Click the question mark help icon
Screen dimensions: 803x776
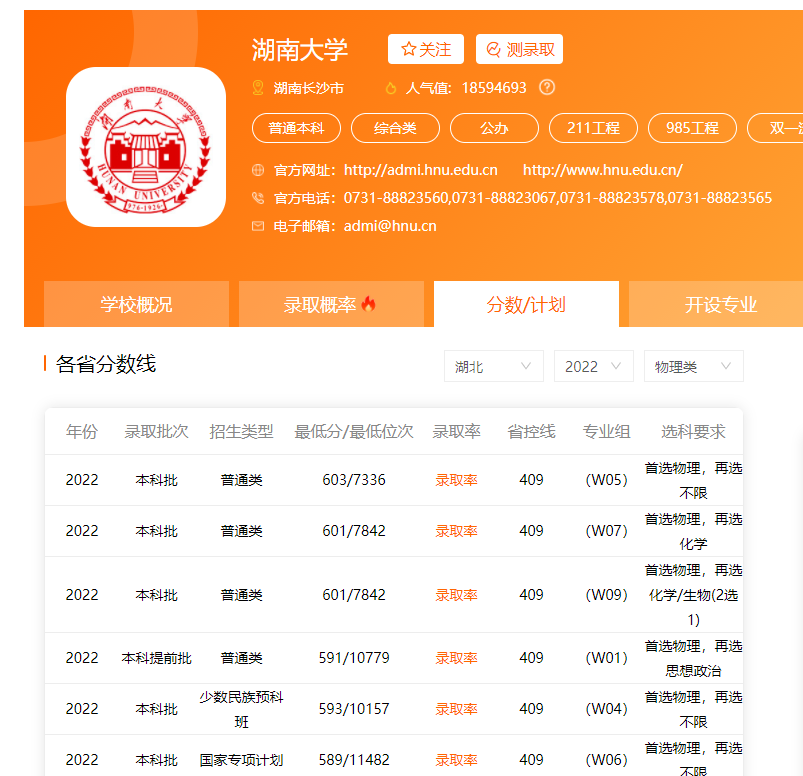547,88
